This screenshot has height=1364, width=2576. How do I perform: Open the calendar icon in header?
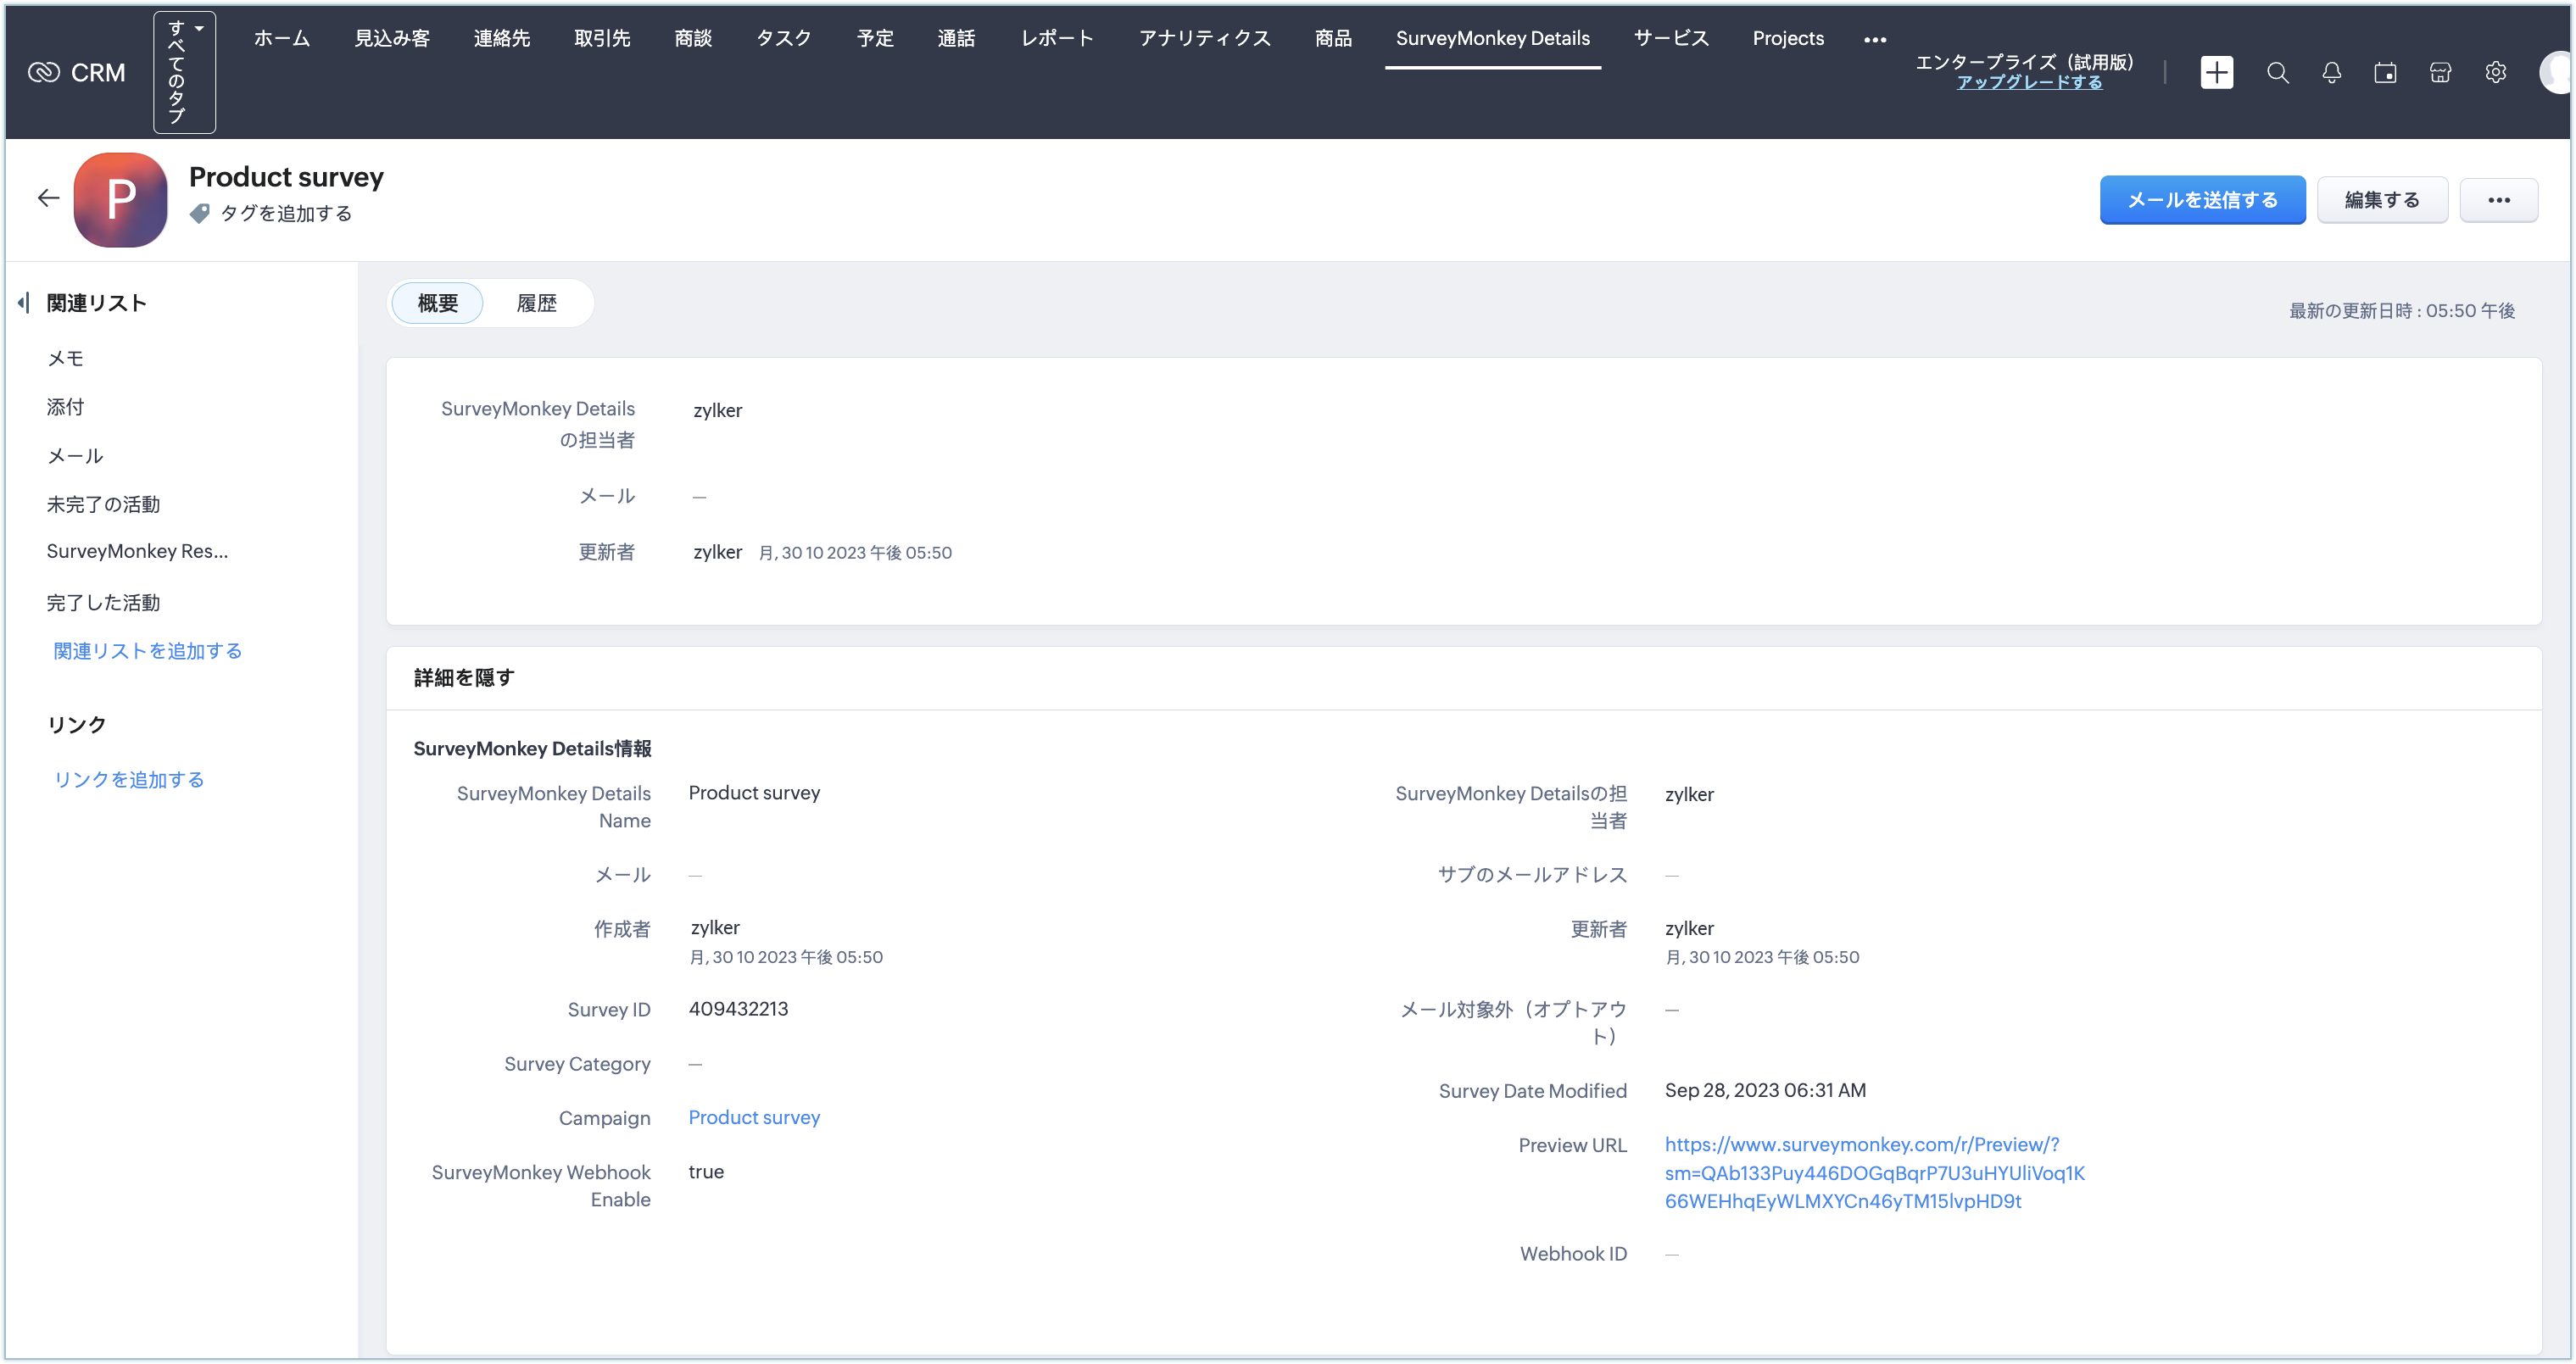tap(2385, 72)
